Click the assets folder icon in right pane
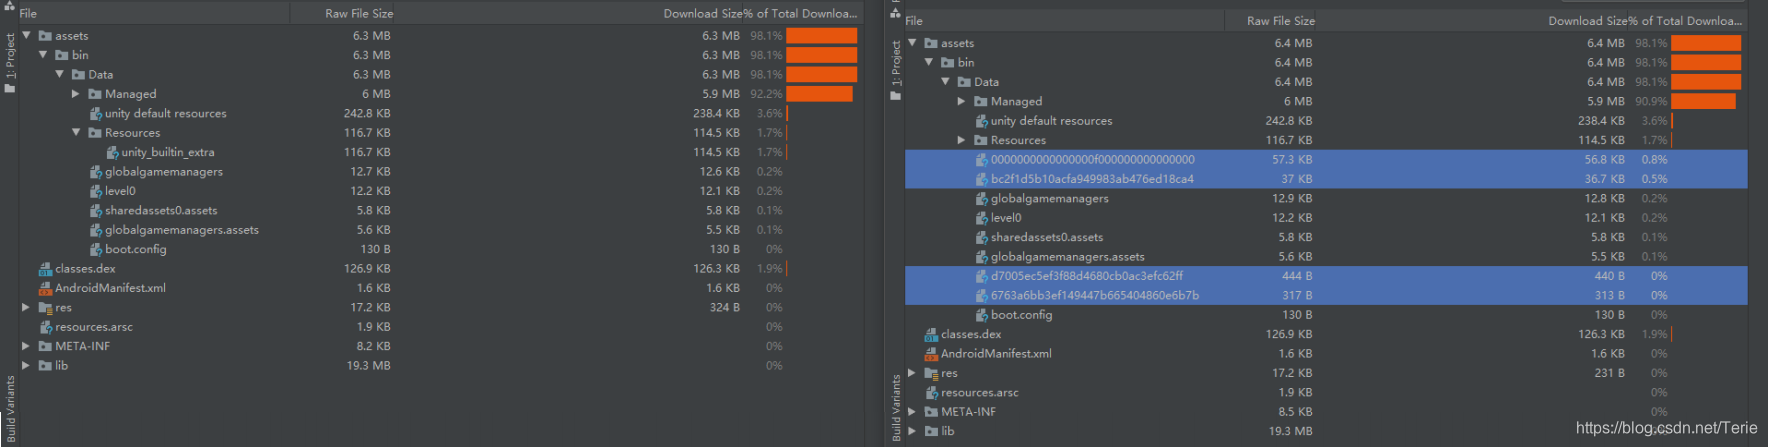The width and height of the screenshot is (1768, 447). pyautogui.click(x=931, y=43)
